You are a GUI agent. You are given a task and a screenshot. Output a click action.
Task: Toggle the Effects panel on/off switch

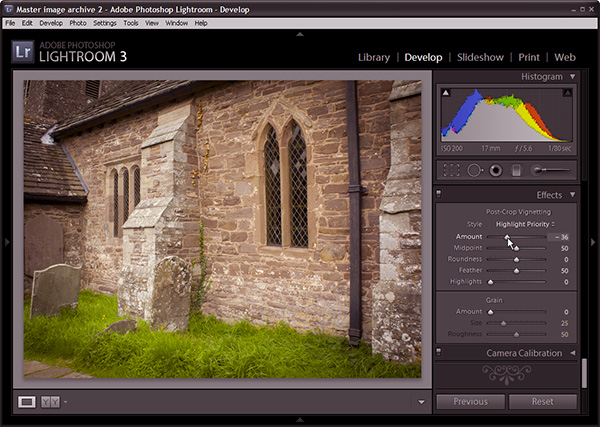[438, 195]
